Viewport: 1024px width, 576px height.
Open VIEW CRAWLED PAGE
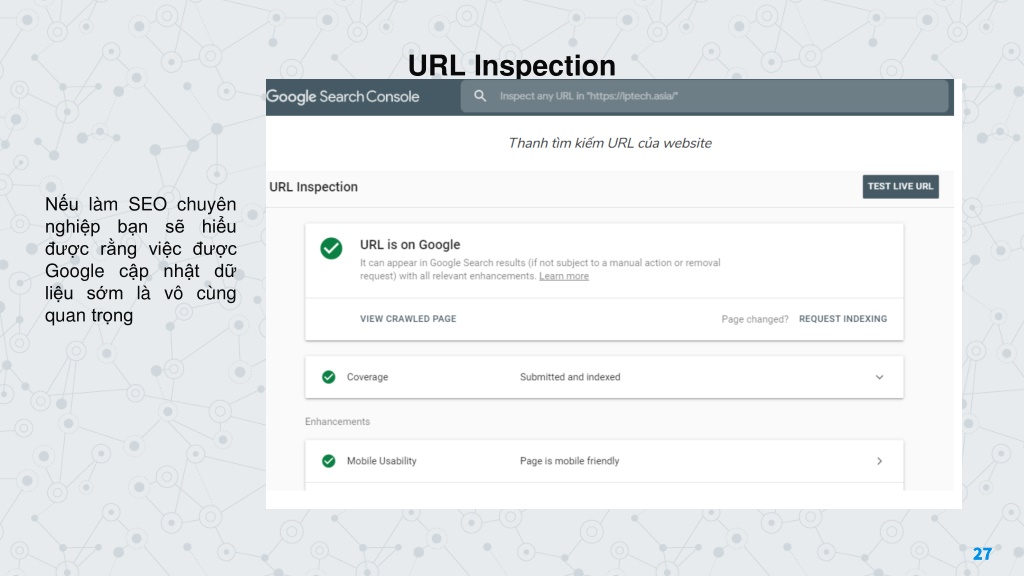pos(408,319)
